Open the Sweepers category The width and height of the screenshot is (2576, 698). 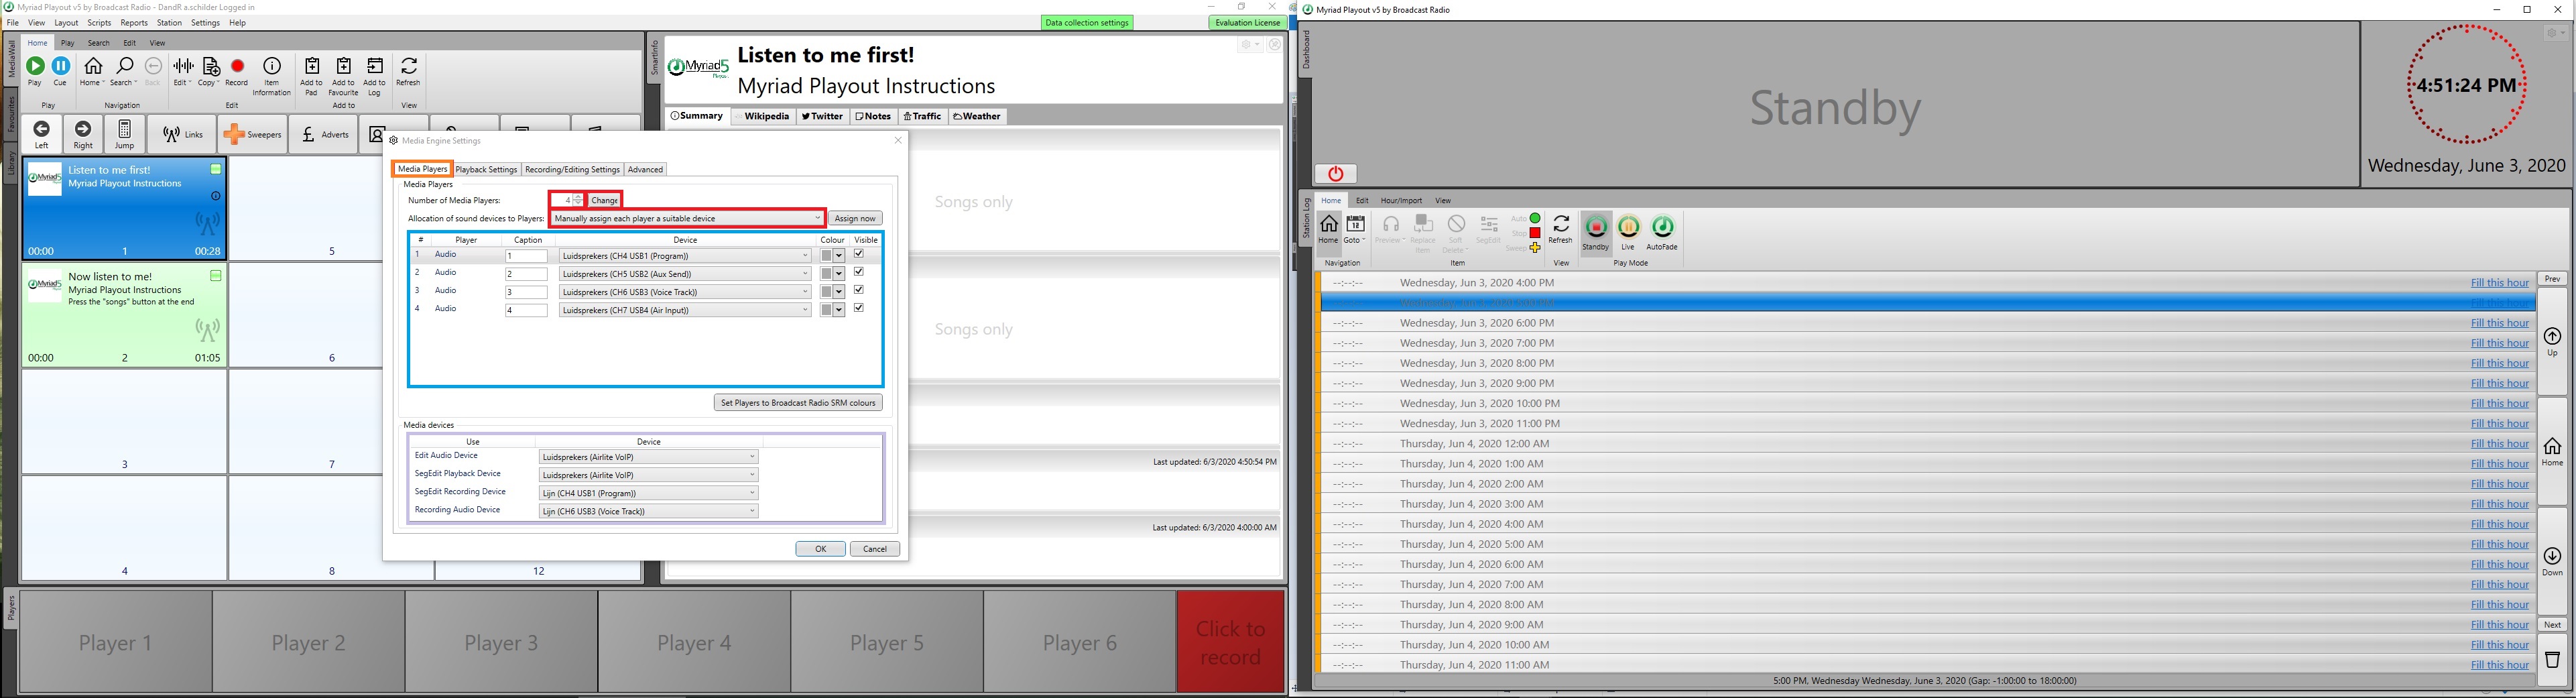[253, 135]
